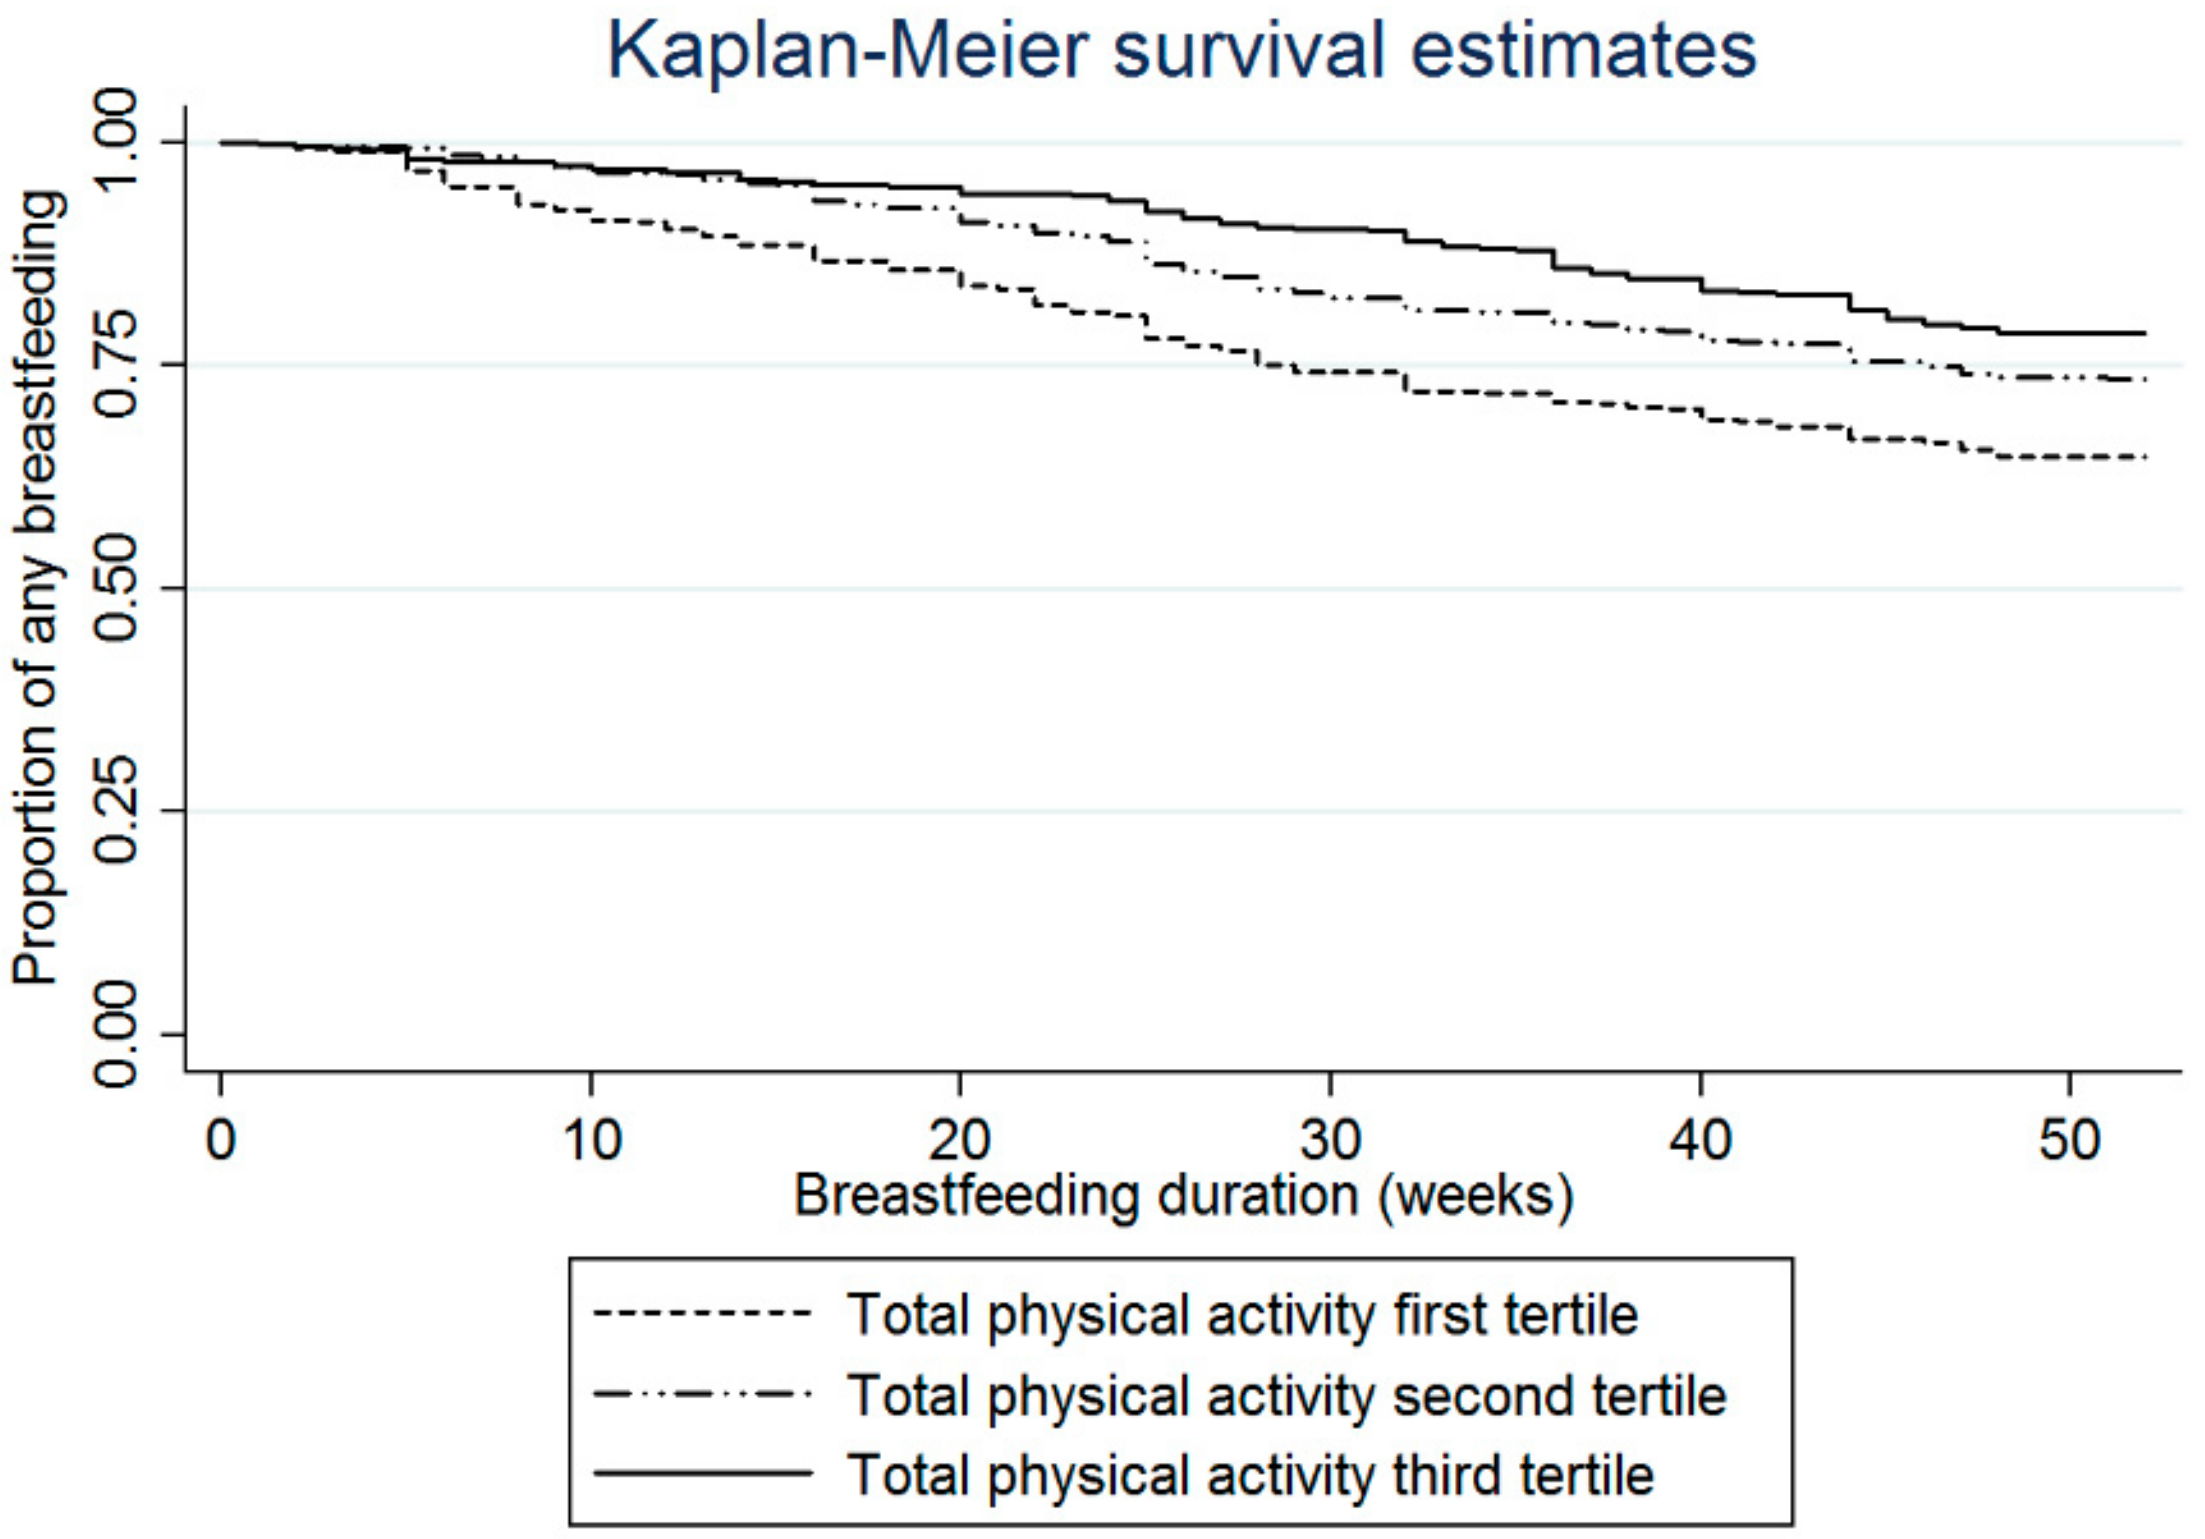Select the 0 weeks x-axis tick label

pyautogui.click(x=221, y=1139)
